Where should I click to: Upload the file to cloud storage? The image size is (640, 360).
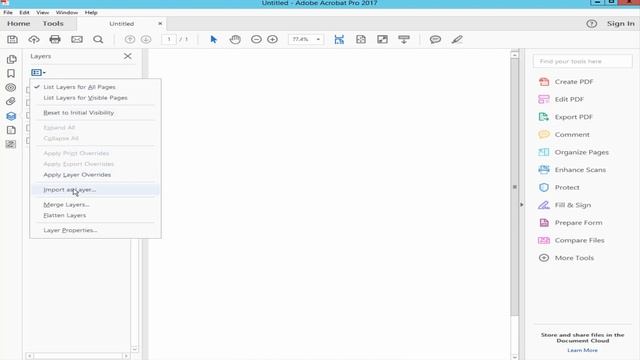(x=34, y=39)
